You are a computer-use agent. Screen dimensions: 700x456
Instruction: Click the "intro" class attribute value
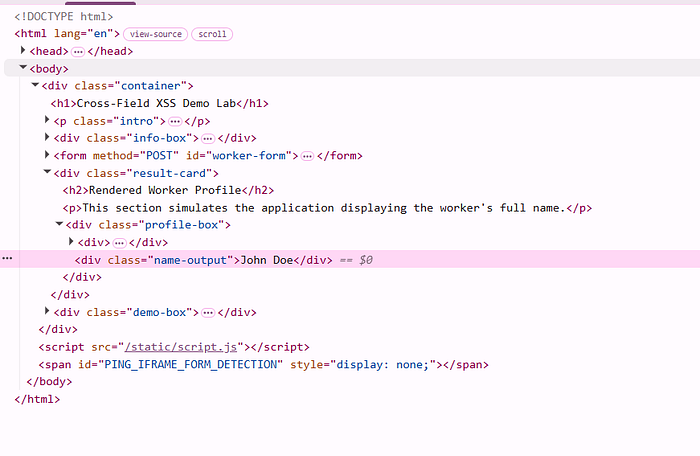coord(136,121)
